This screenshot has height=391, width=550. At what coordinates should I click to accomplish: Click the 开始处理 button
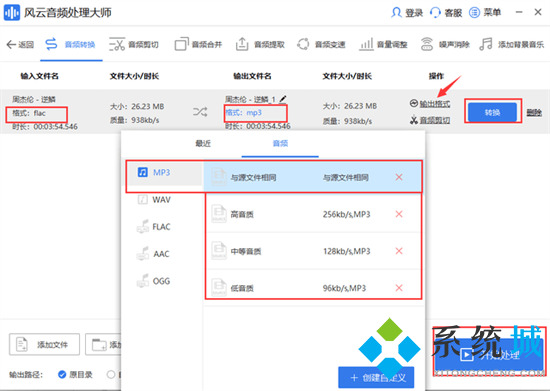pos(489,355)
